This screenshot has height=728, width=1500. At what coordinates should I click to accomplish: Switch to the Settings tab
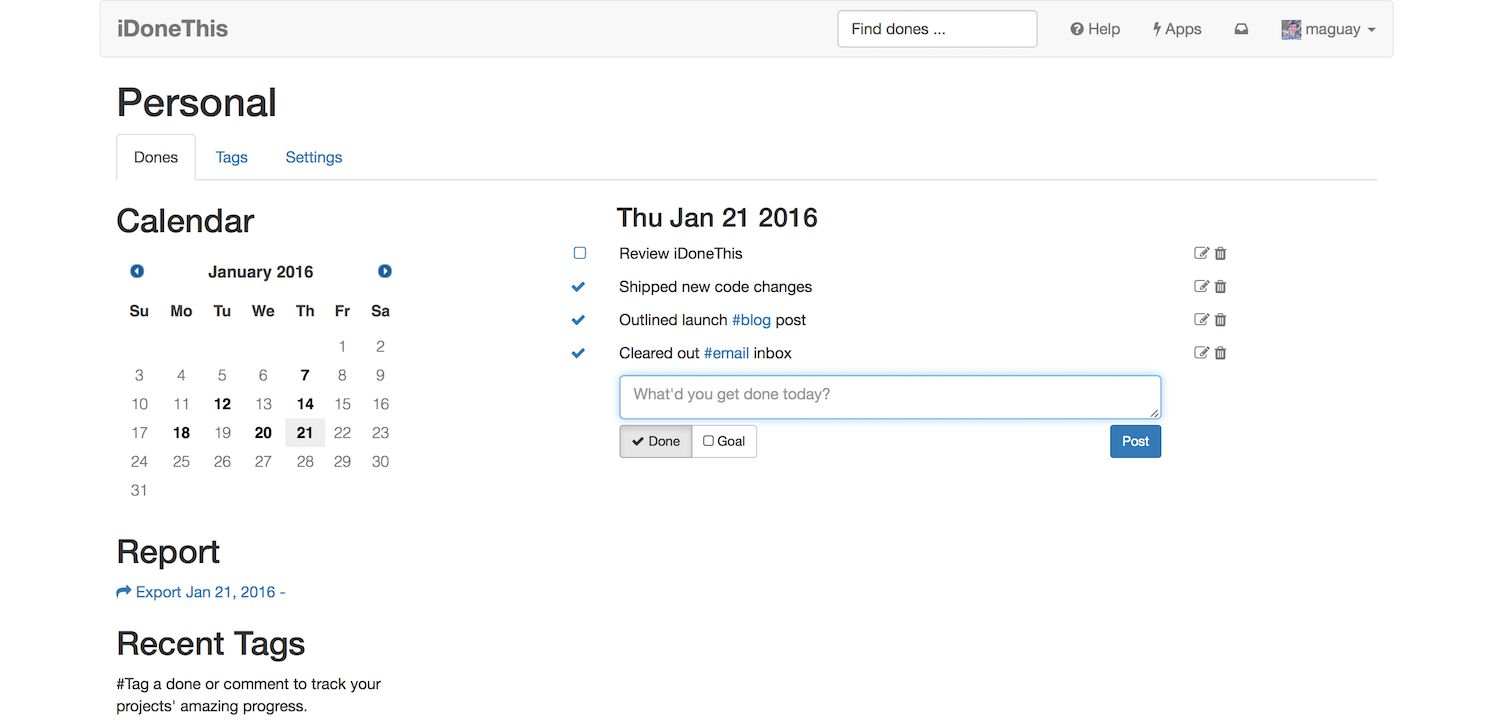pyautogui.click(x=314, y=157)
